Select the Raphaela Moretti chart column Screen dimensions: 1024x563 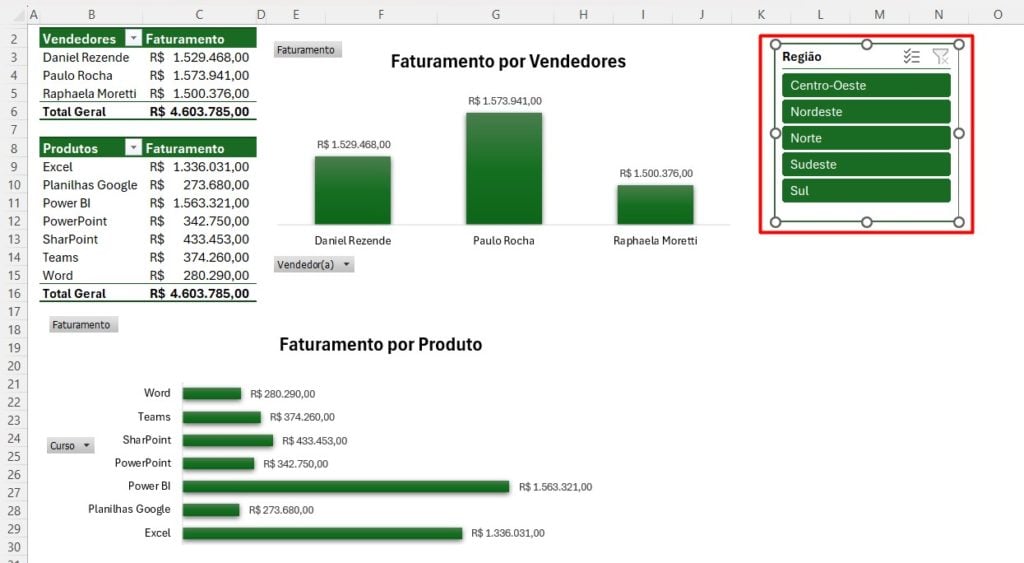tap(656, 204)
